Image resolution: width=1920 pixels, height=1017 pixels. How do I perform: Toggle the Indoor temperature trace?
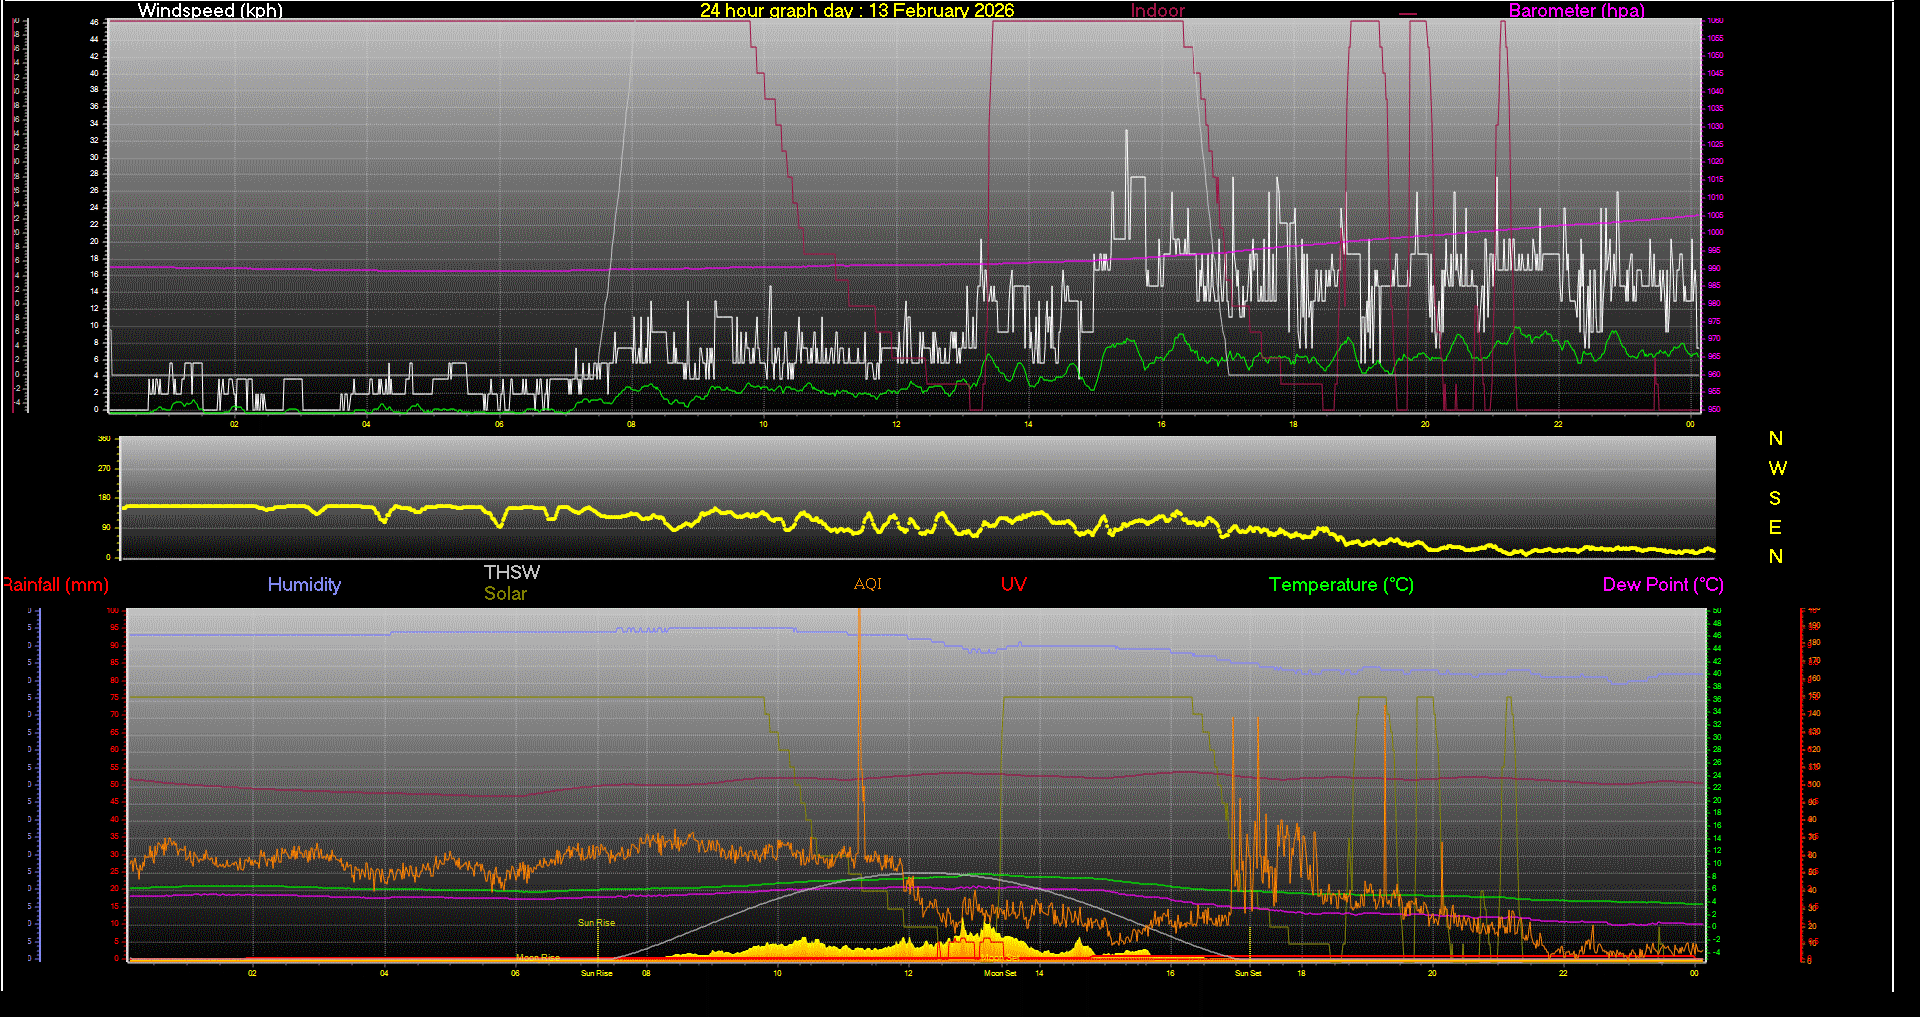coord(1156,11)
